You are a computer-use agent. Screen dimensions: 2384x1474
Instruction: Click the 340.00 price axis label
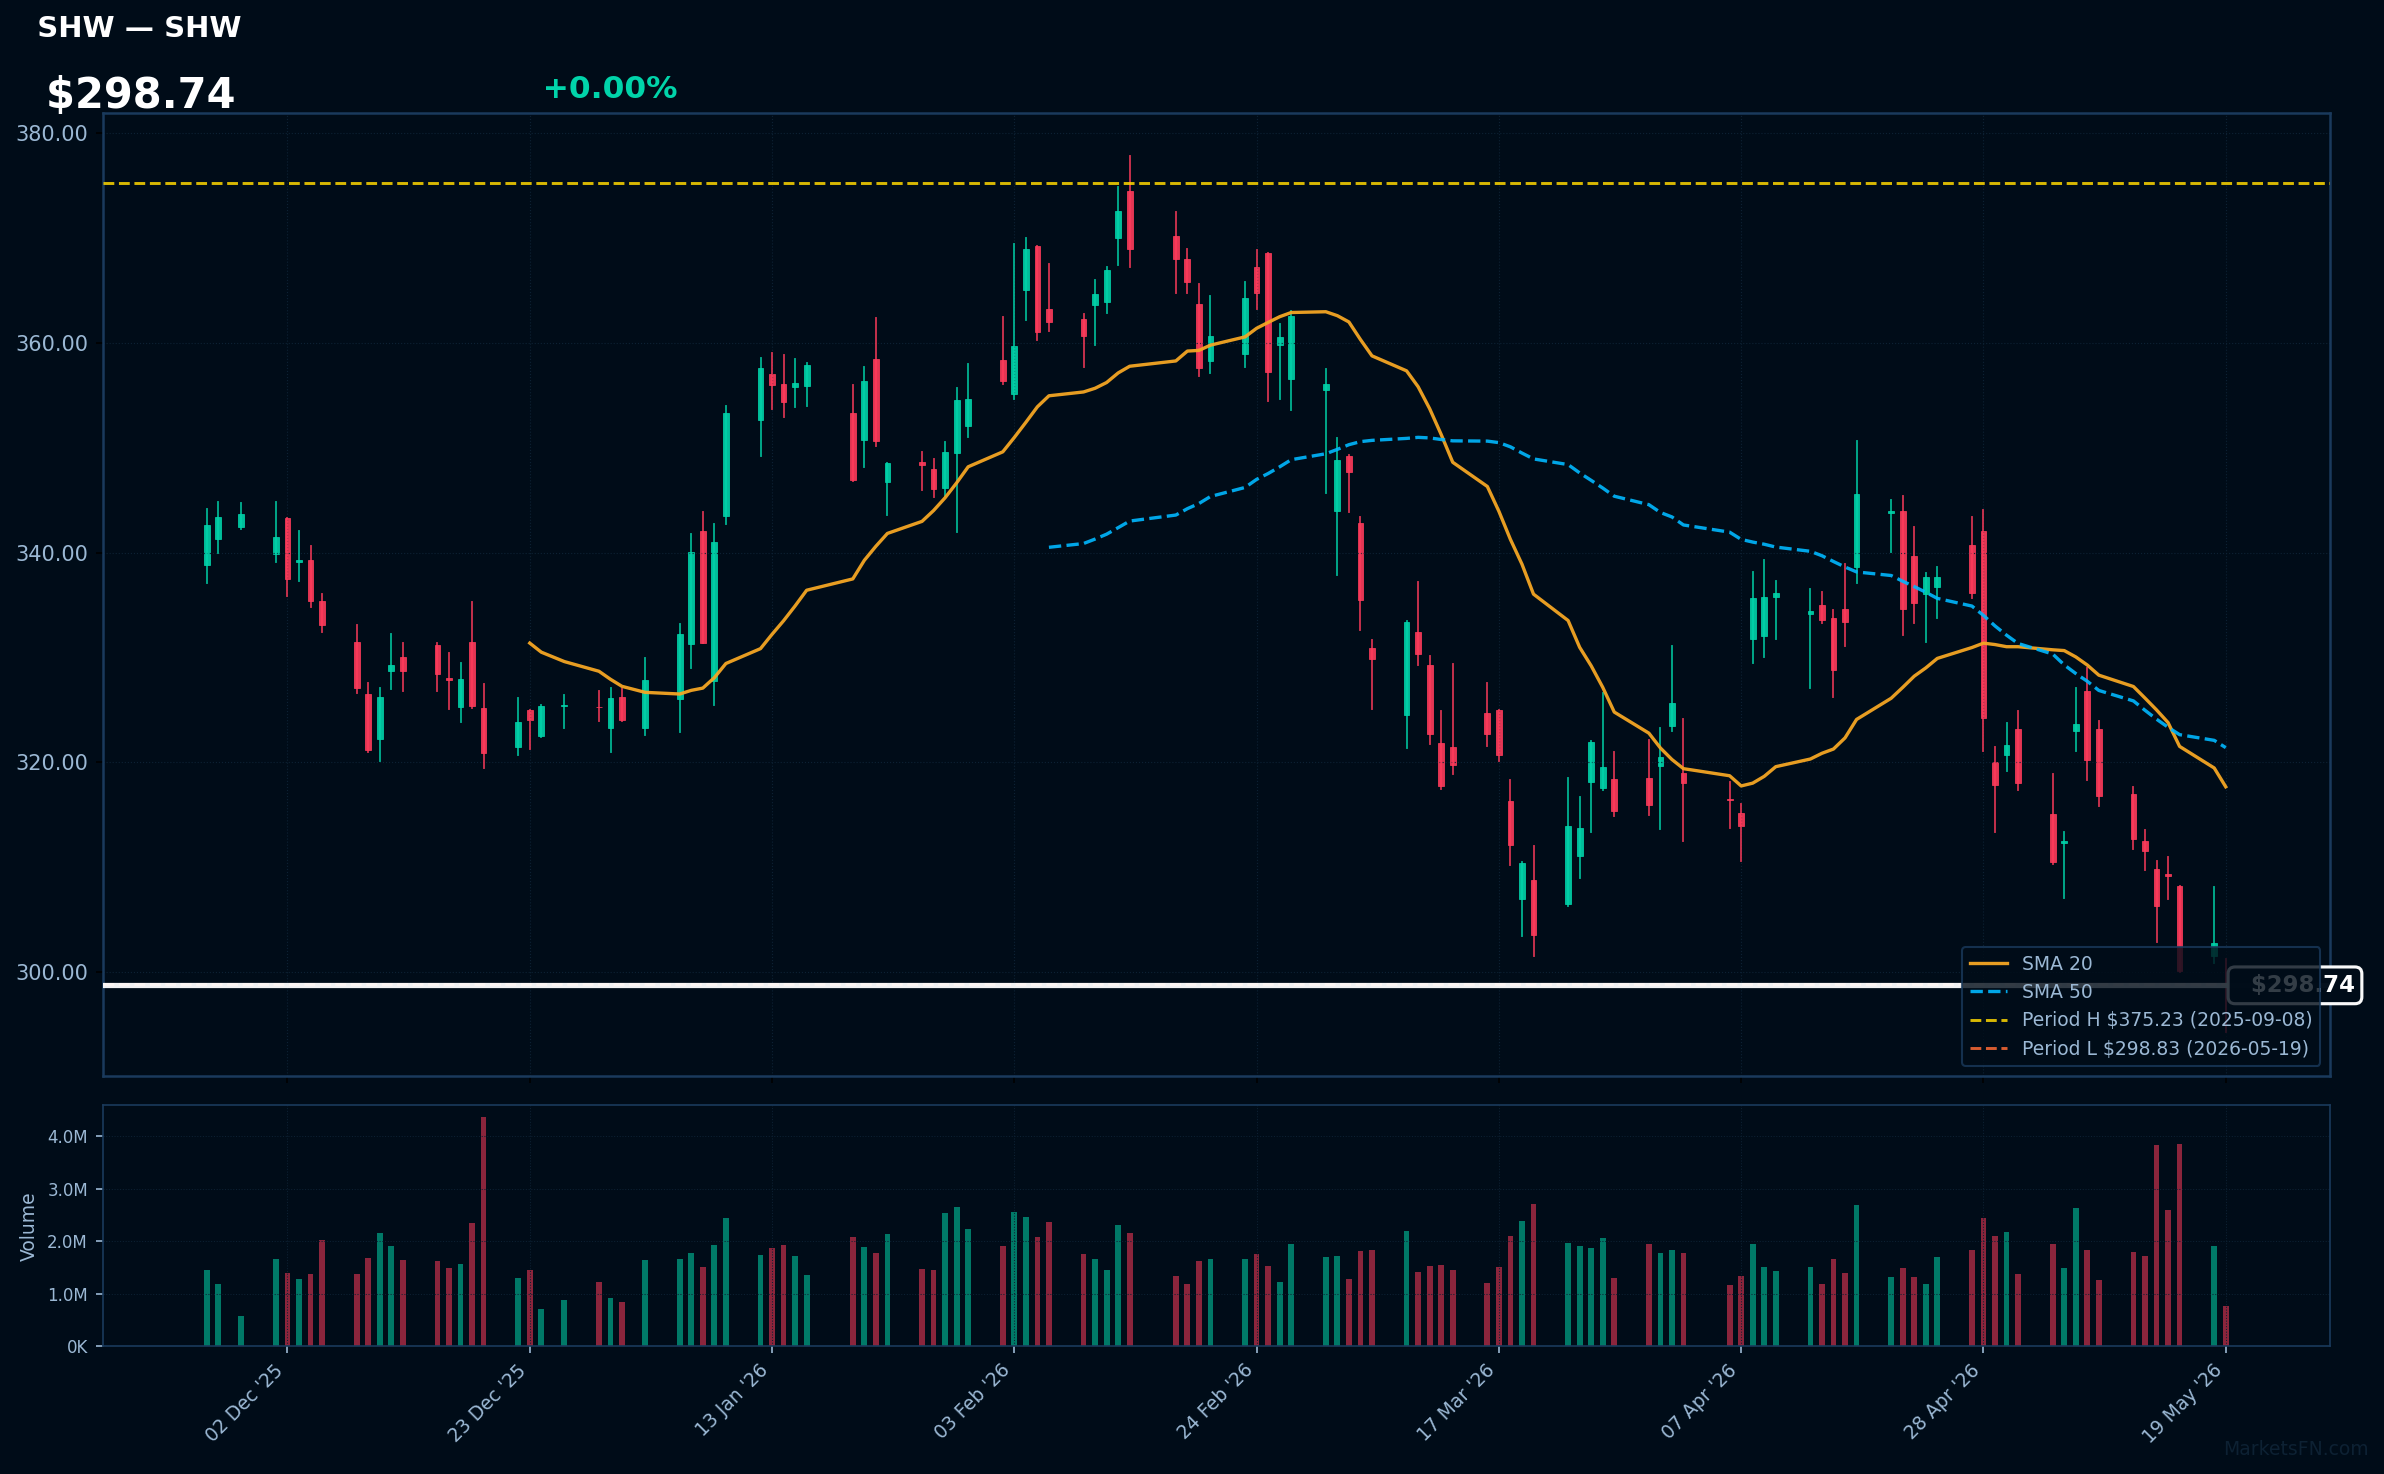pos(52,554)
